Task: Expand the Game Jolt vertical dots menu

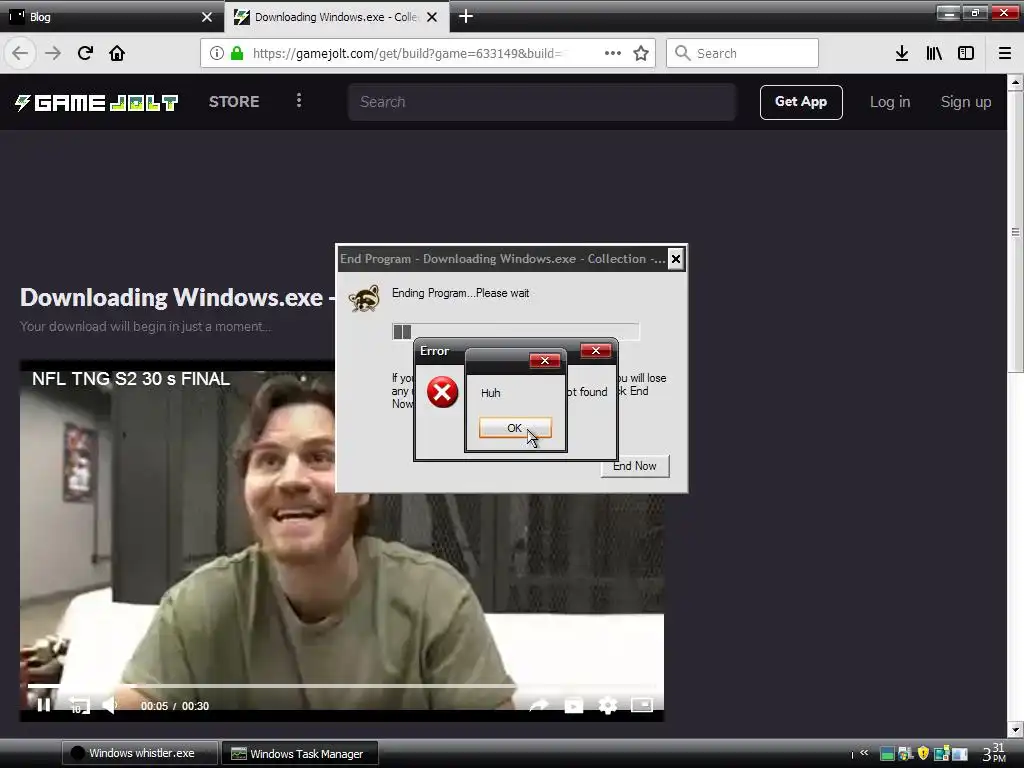Action: pos(298,101)
